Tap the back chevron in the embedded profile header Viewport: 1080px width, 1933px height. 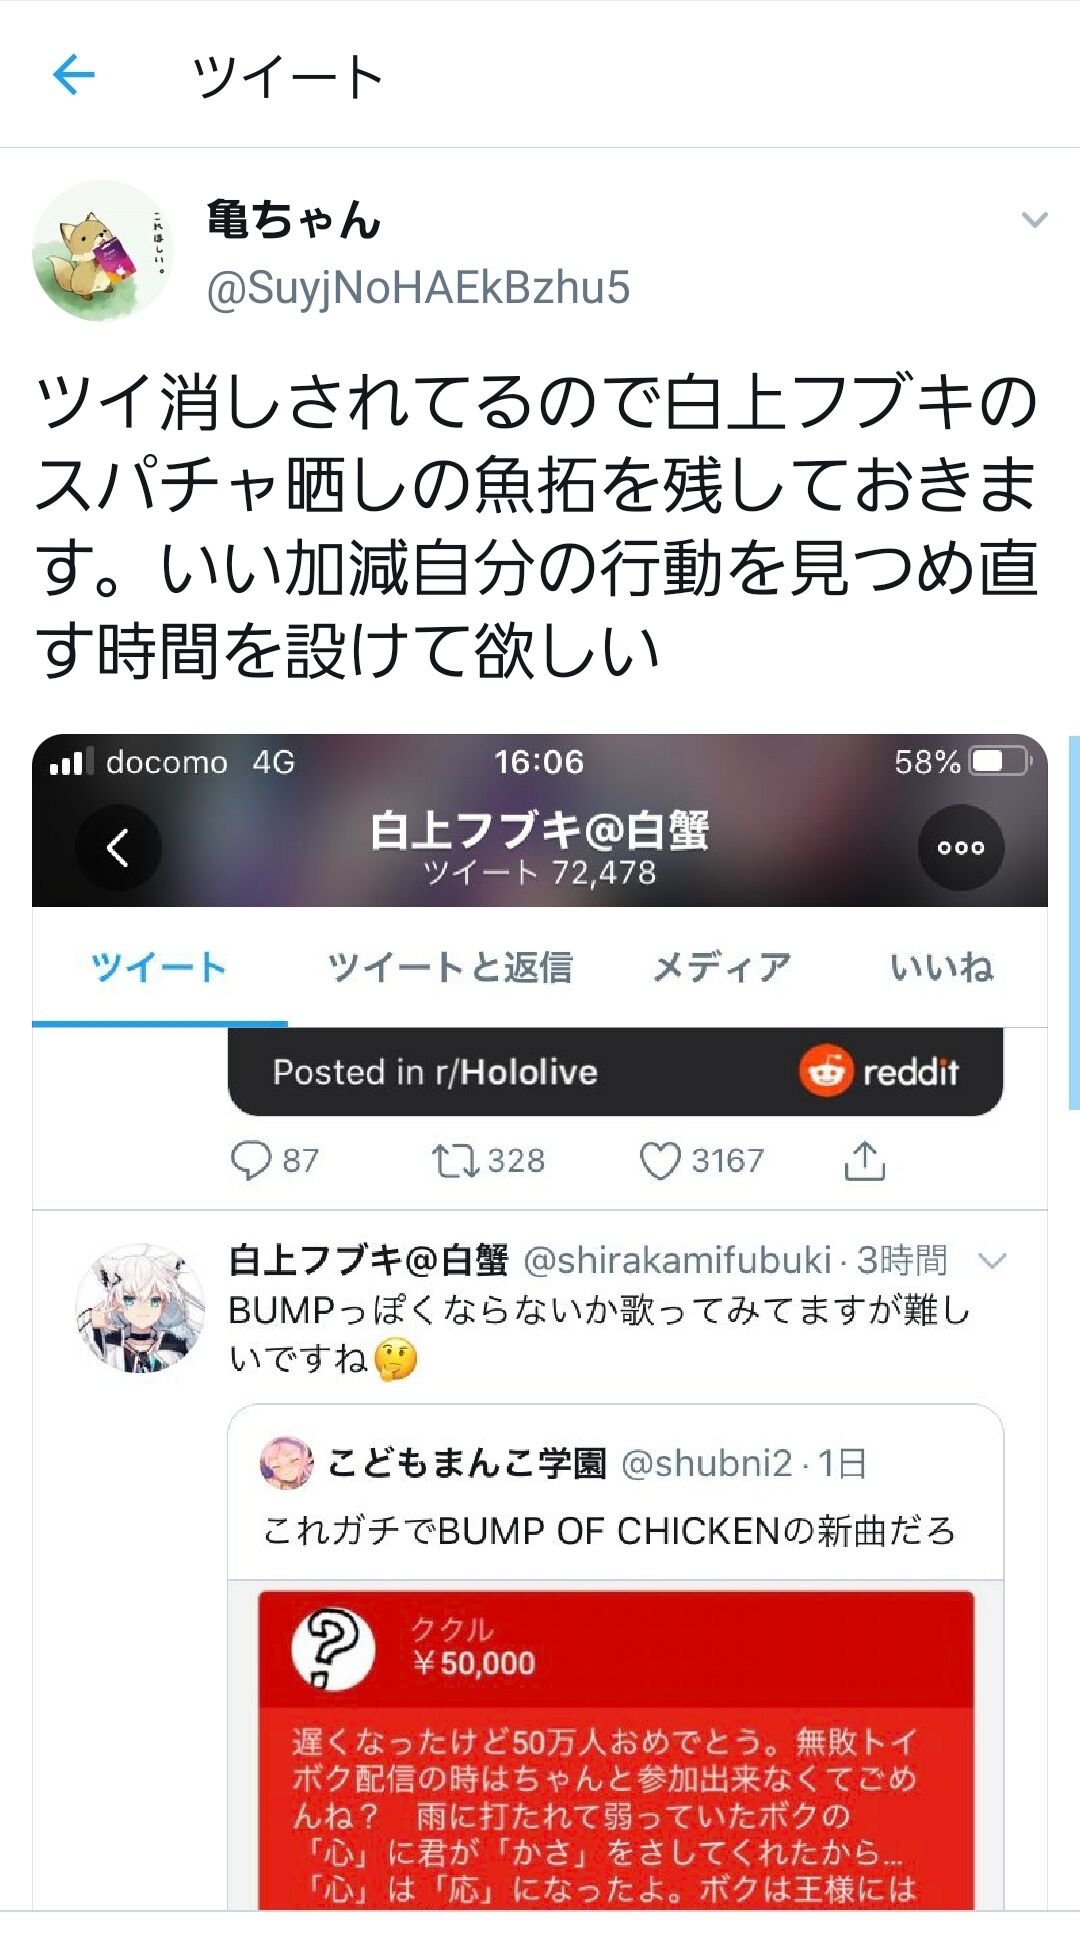pos(118,847)
